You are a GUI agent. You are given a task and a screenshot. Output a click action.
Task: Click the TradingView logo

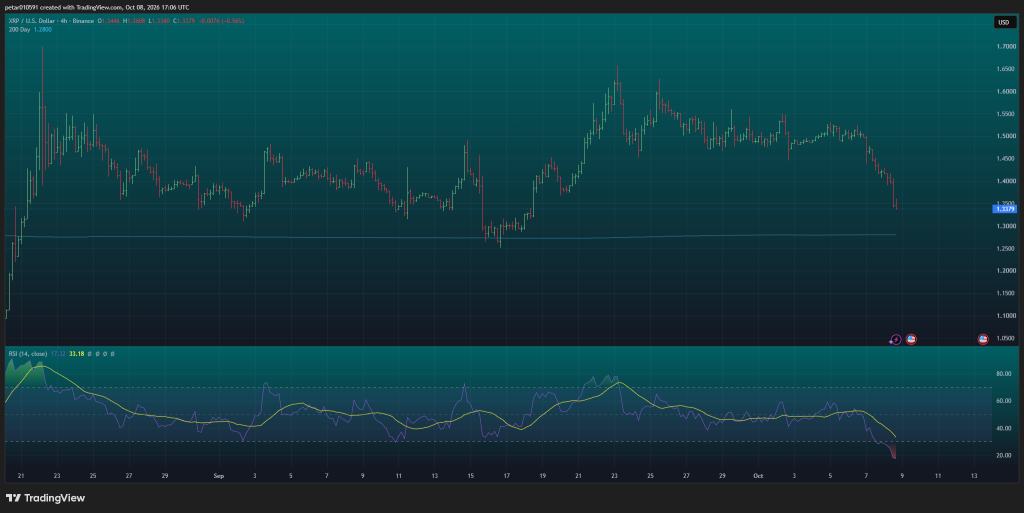[45, 498]
